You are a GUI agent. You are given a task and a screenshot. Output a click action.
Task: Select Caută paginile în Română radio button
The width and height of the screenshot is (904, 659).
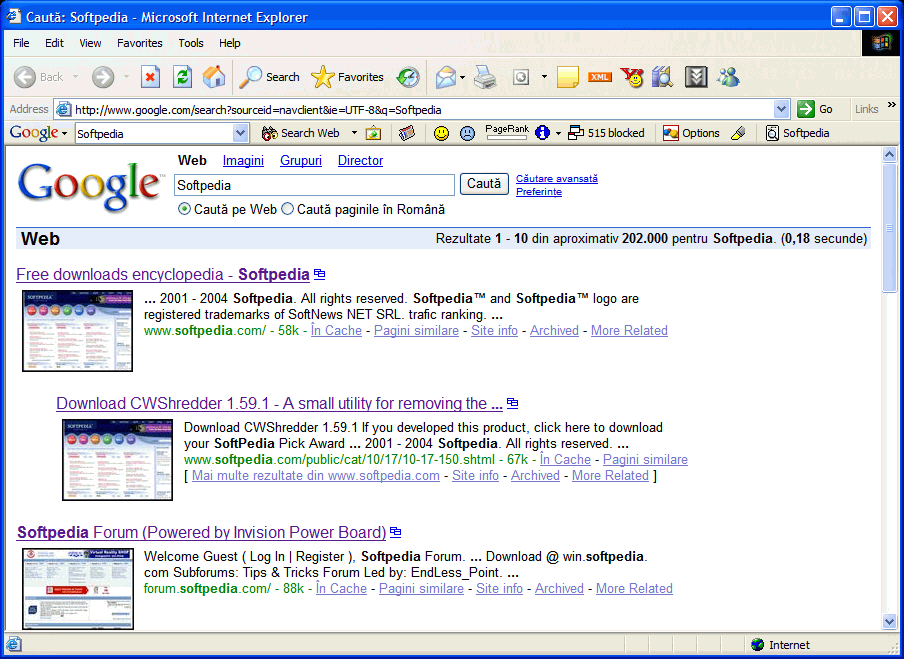click(287, 209)
